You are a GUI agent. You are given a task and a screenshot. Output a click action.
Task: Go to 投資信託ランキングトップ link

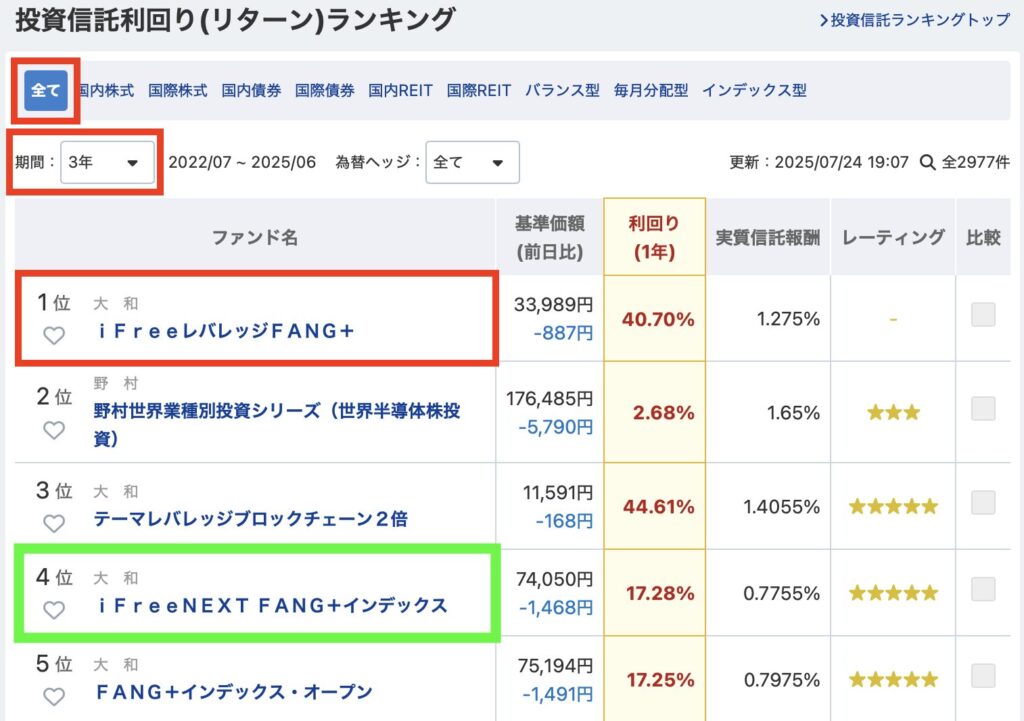[914, 20]
